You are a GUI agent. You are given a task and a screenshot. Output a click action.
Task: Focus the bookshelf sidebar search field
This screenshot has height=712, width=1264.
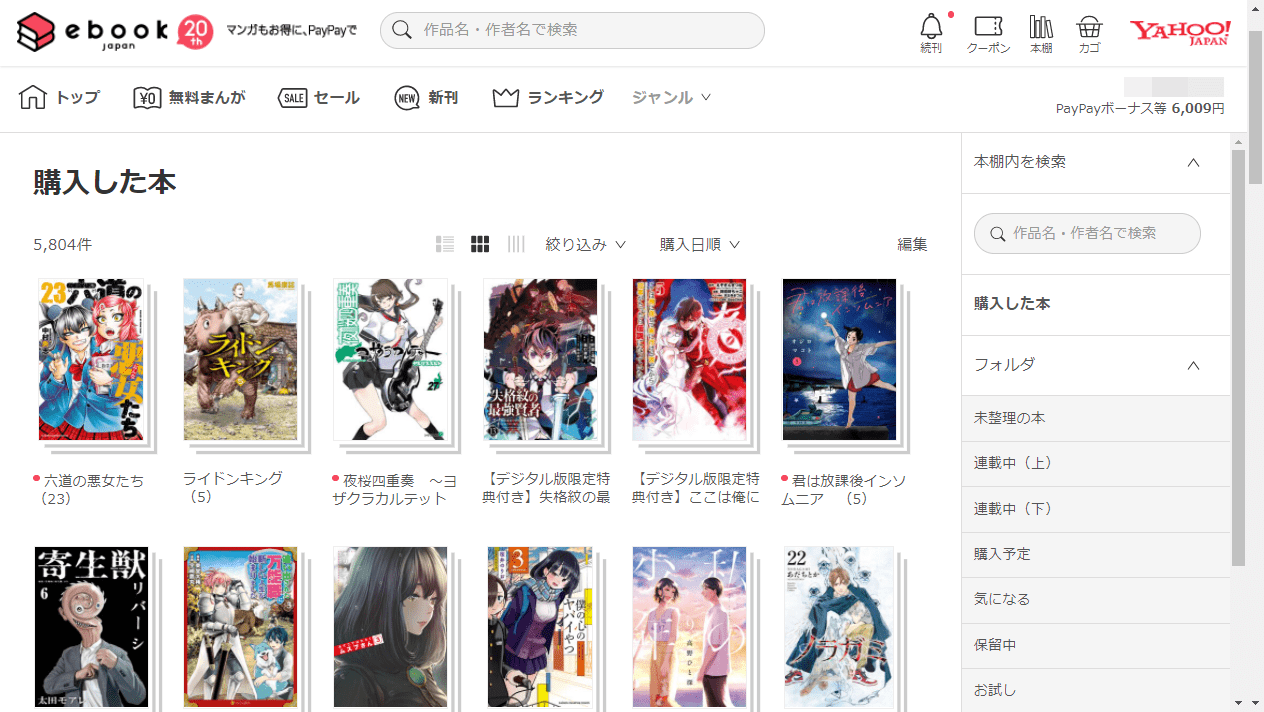[x=1087, y=233]
